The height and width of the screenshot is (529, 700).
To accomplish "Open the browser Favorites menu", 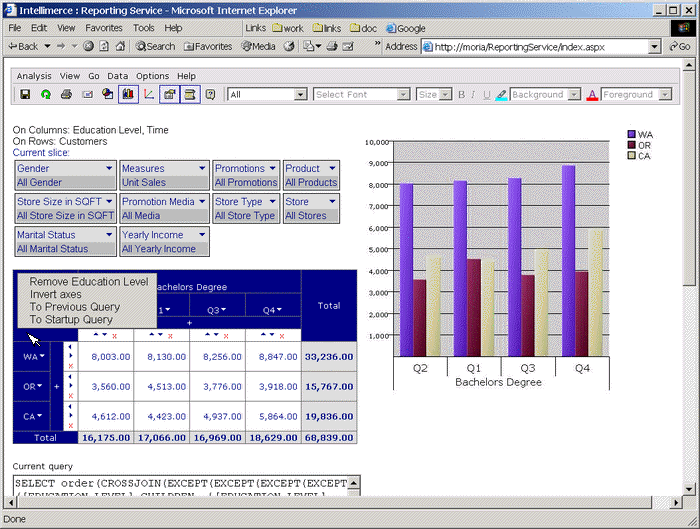I will pos(104,28).
